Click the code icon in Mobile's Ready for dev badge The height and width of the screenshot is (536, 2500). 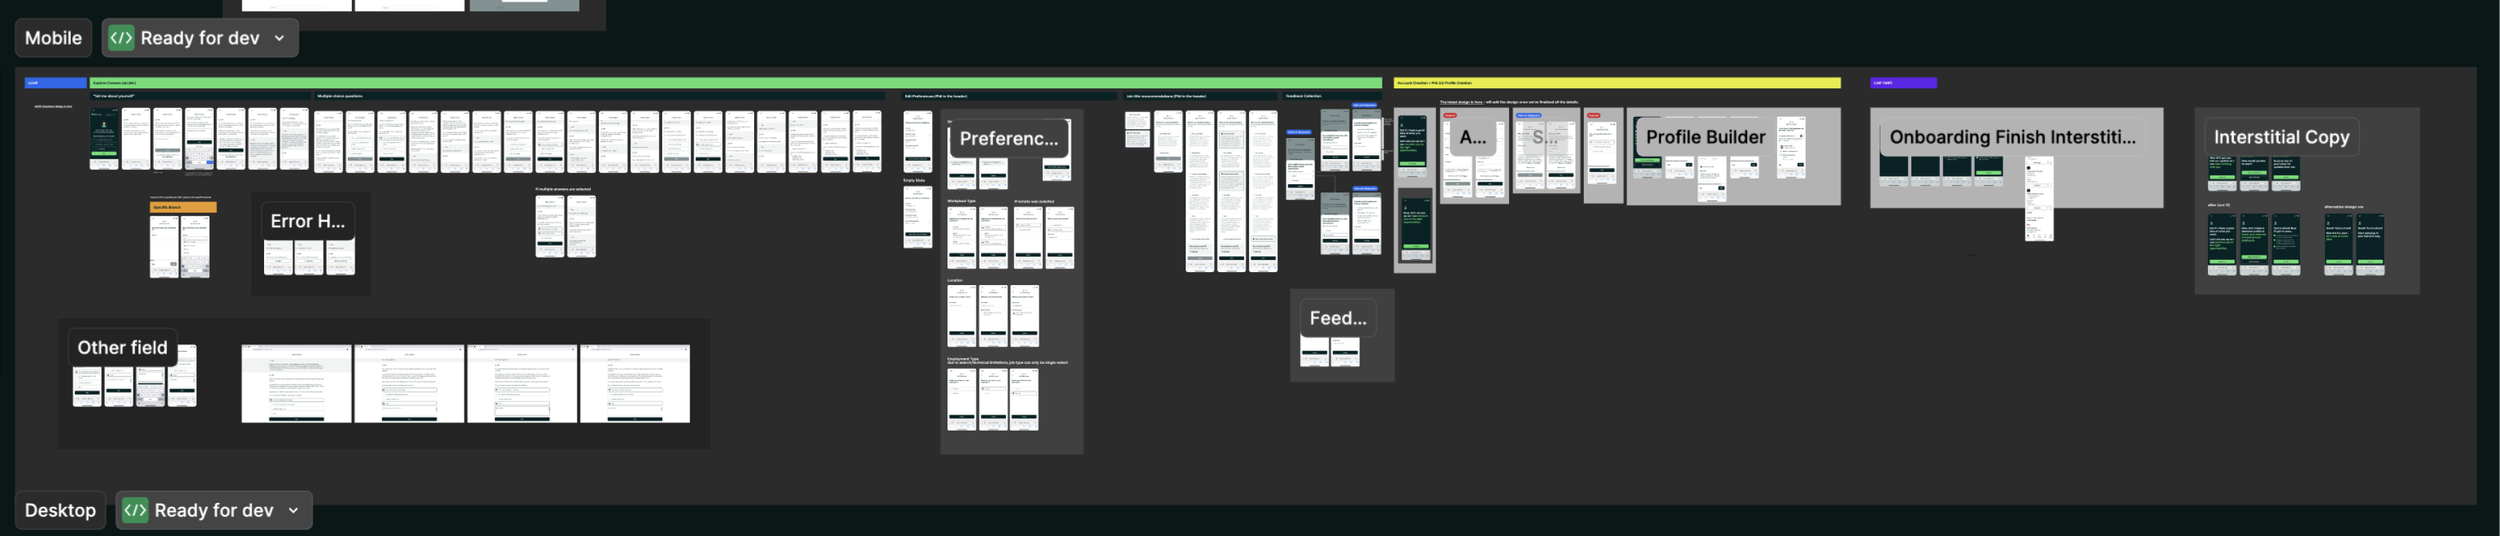[121, 38]
